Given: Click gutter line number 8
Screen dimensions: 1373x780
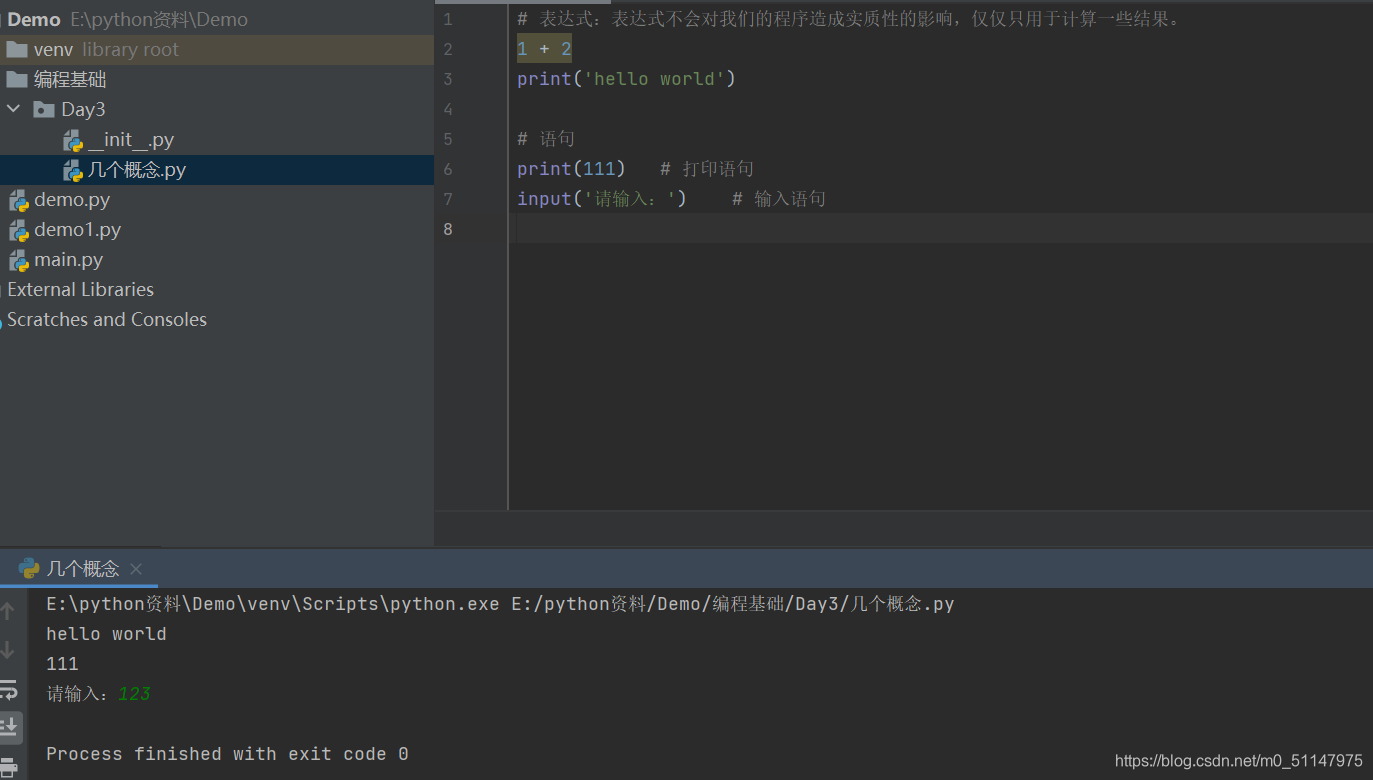Looking at the screenshot, I should 448,229.
